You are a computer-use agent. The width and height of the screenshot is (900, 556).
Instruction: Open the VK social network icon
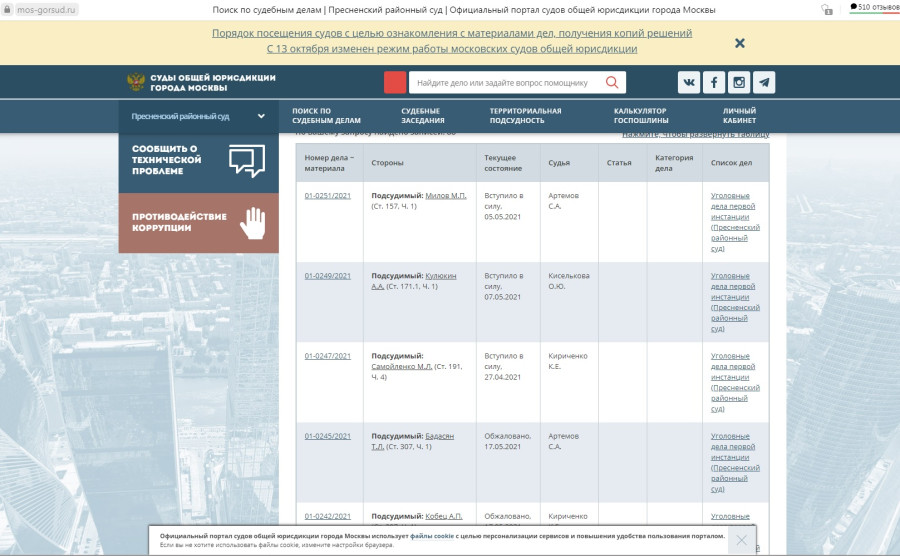tap(689, 82)
